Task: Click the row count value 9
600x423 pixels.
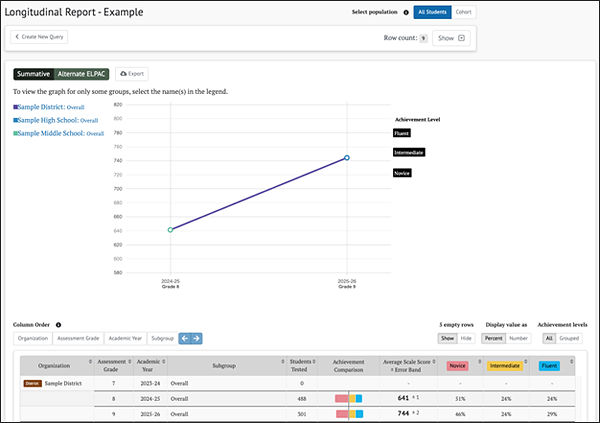Action: (423, 38)
